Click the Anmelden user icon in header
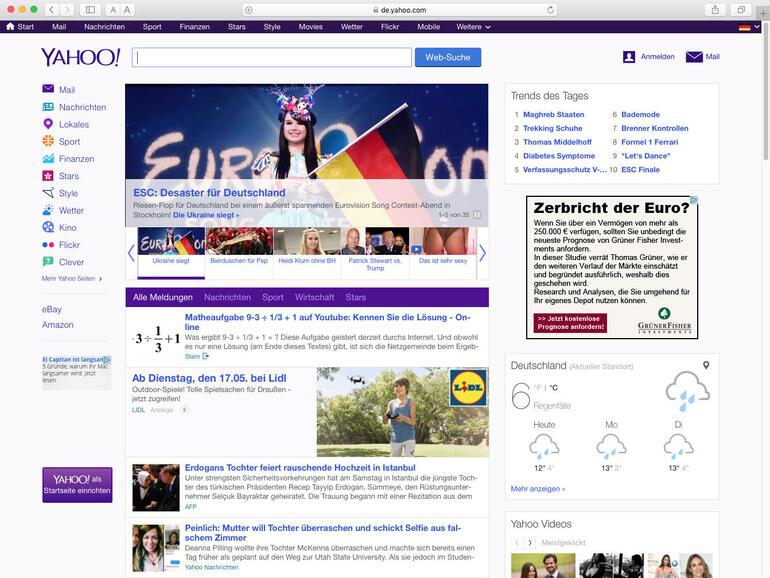The image size is (770, 578). pyautogui.click(x=629, y=57)
